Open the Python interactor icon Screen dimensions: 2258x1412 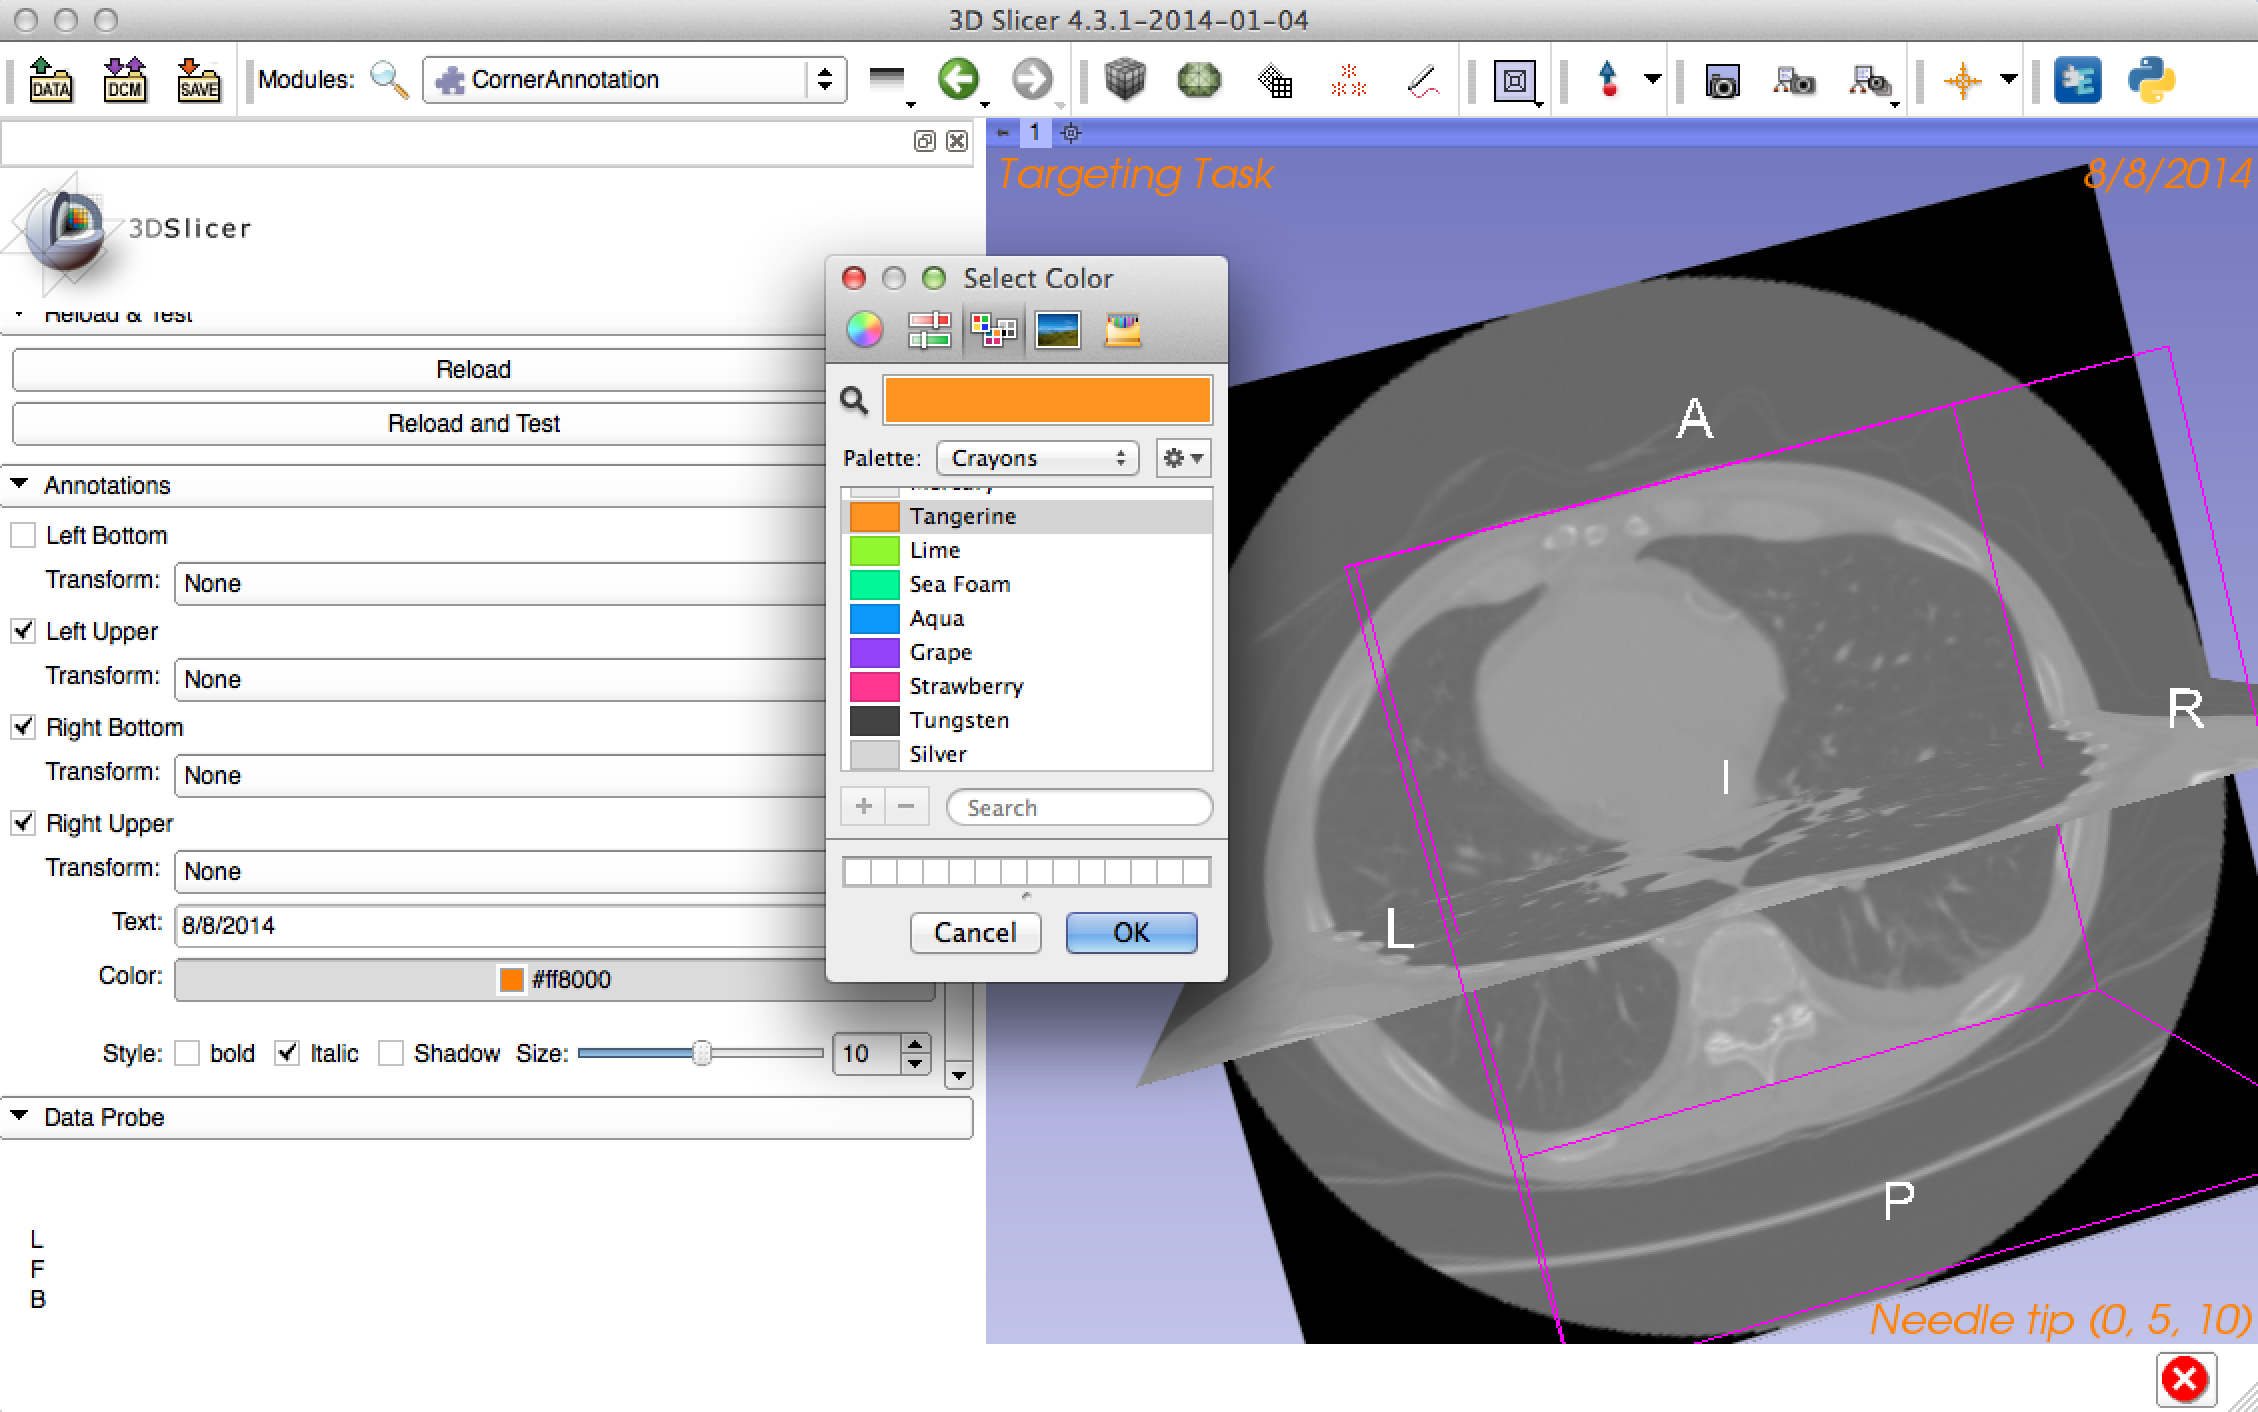tap(2150, 80)
